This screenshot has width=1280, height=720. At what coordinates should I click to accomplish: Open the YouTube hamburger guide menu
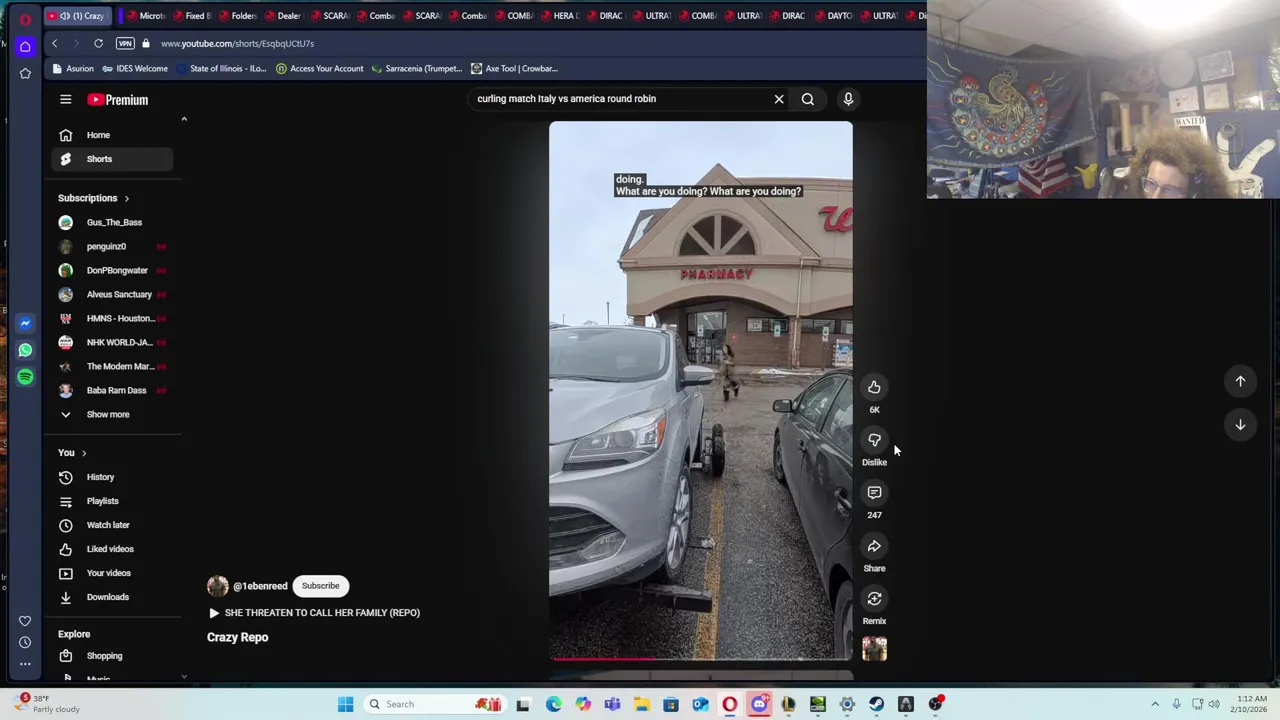point(65,99)
